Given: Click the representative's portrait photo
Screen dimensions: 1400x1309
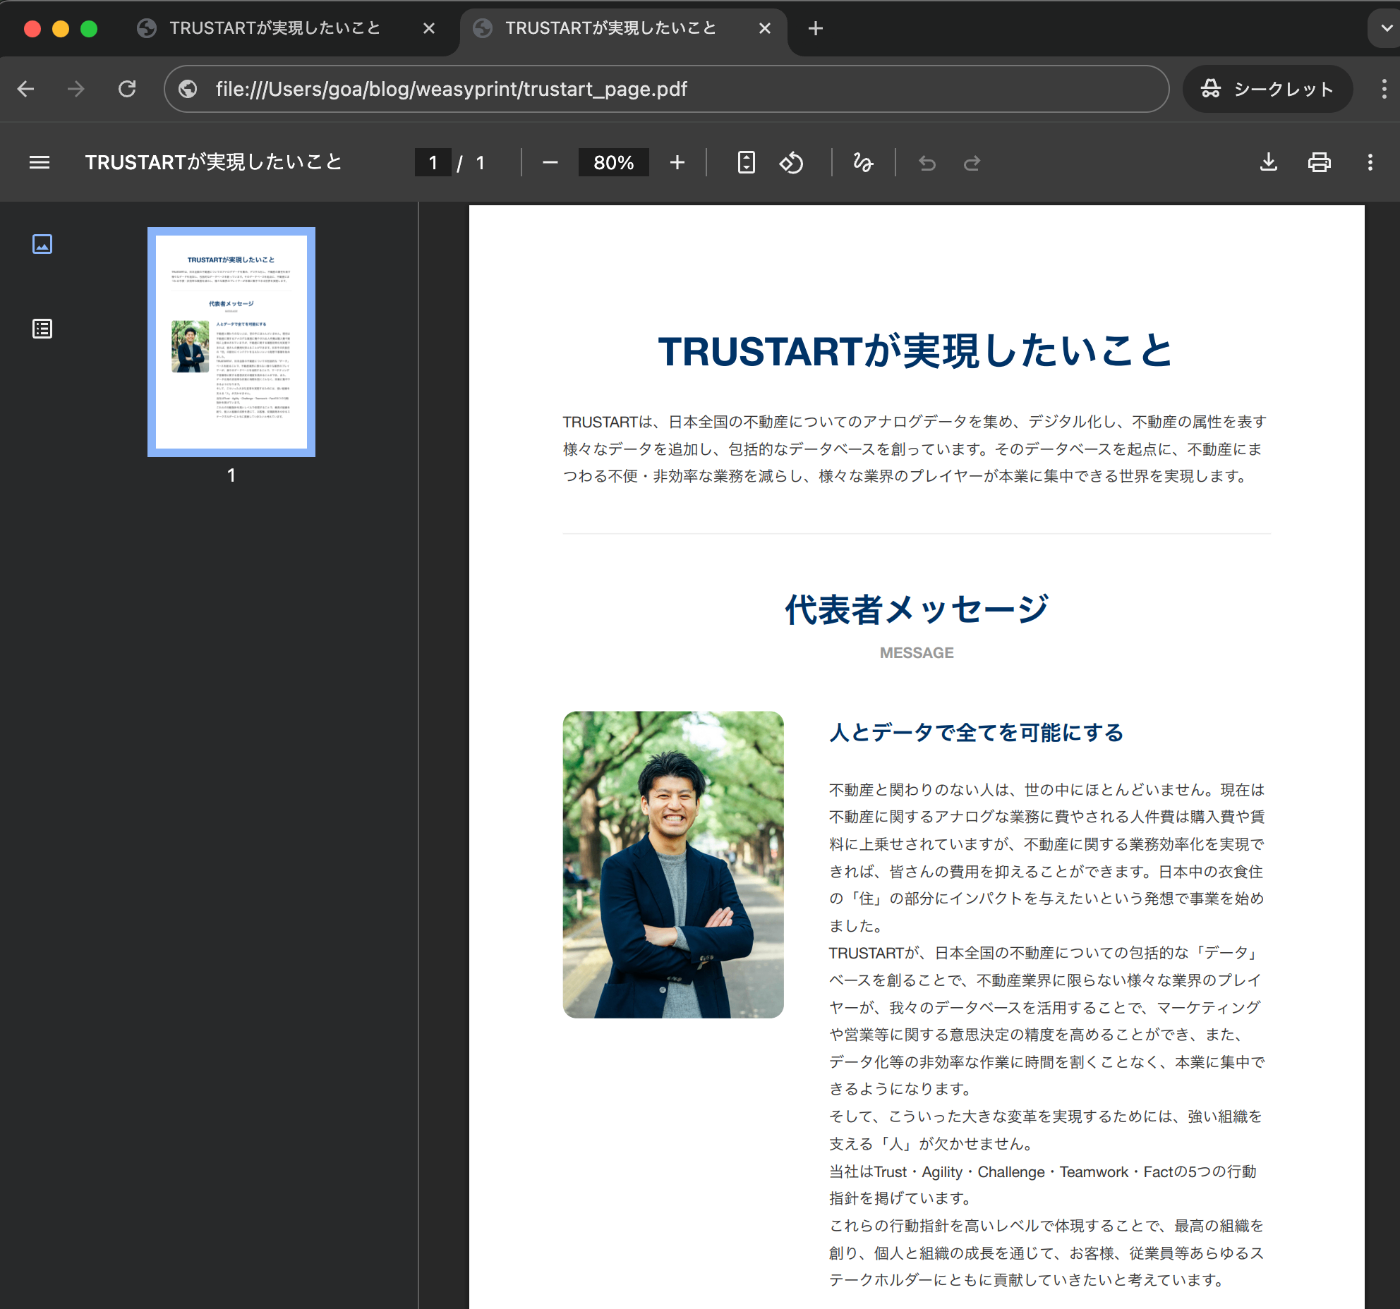Looking at the screenshot, I should click(x=673, y=865).
